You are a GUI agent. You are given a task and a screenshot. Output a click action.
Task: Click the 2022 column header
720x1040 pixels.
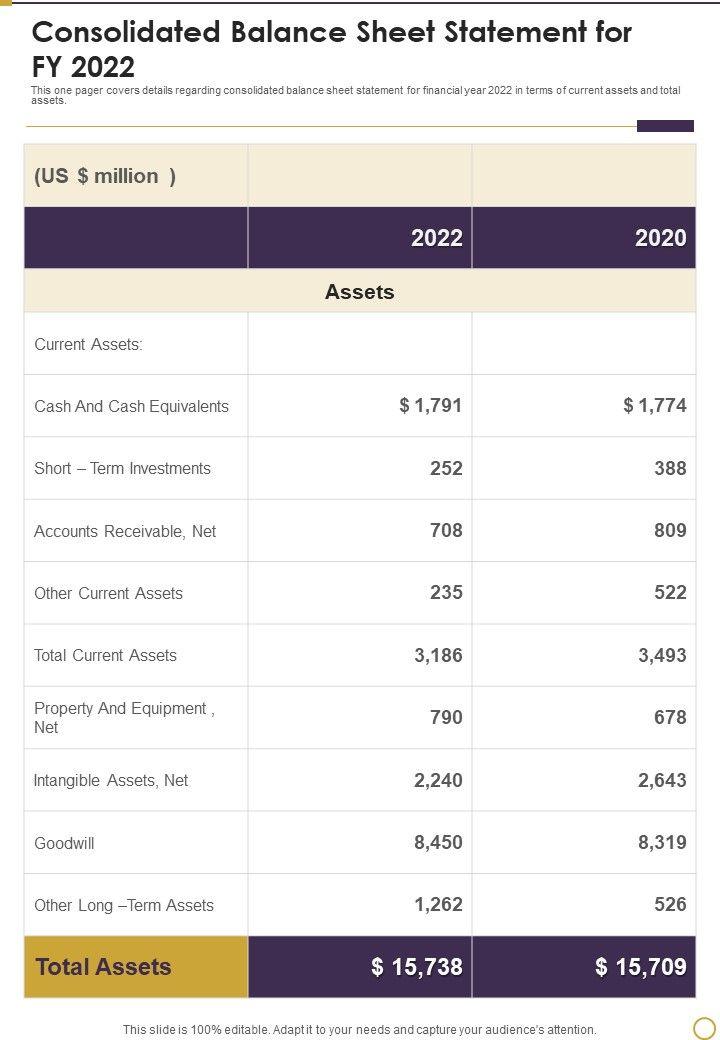[437, 238]
